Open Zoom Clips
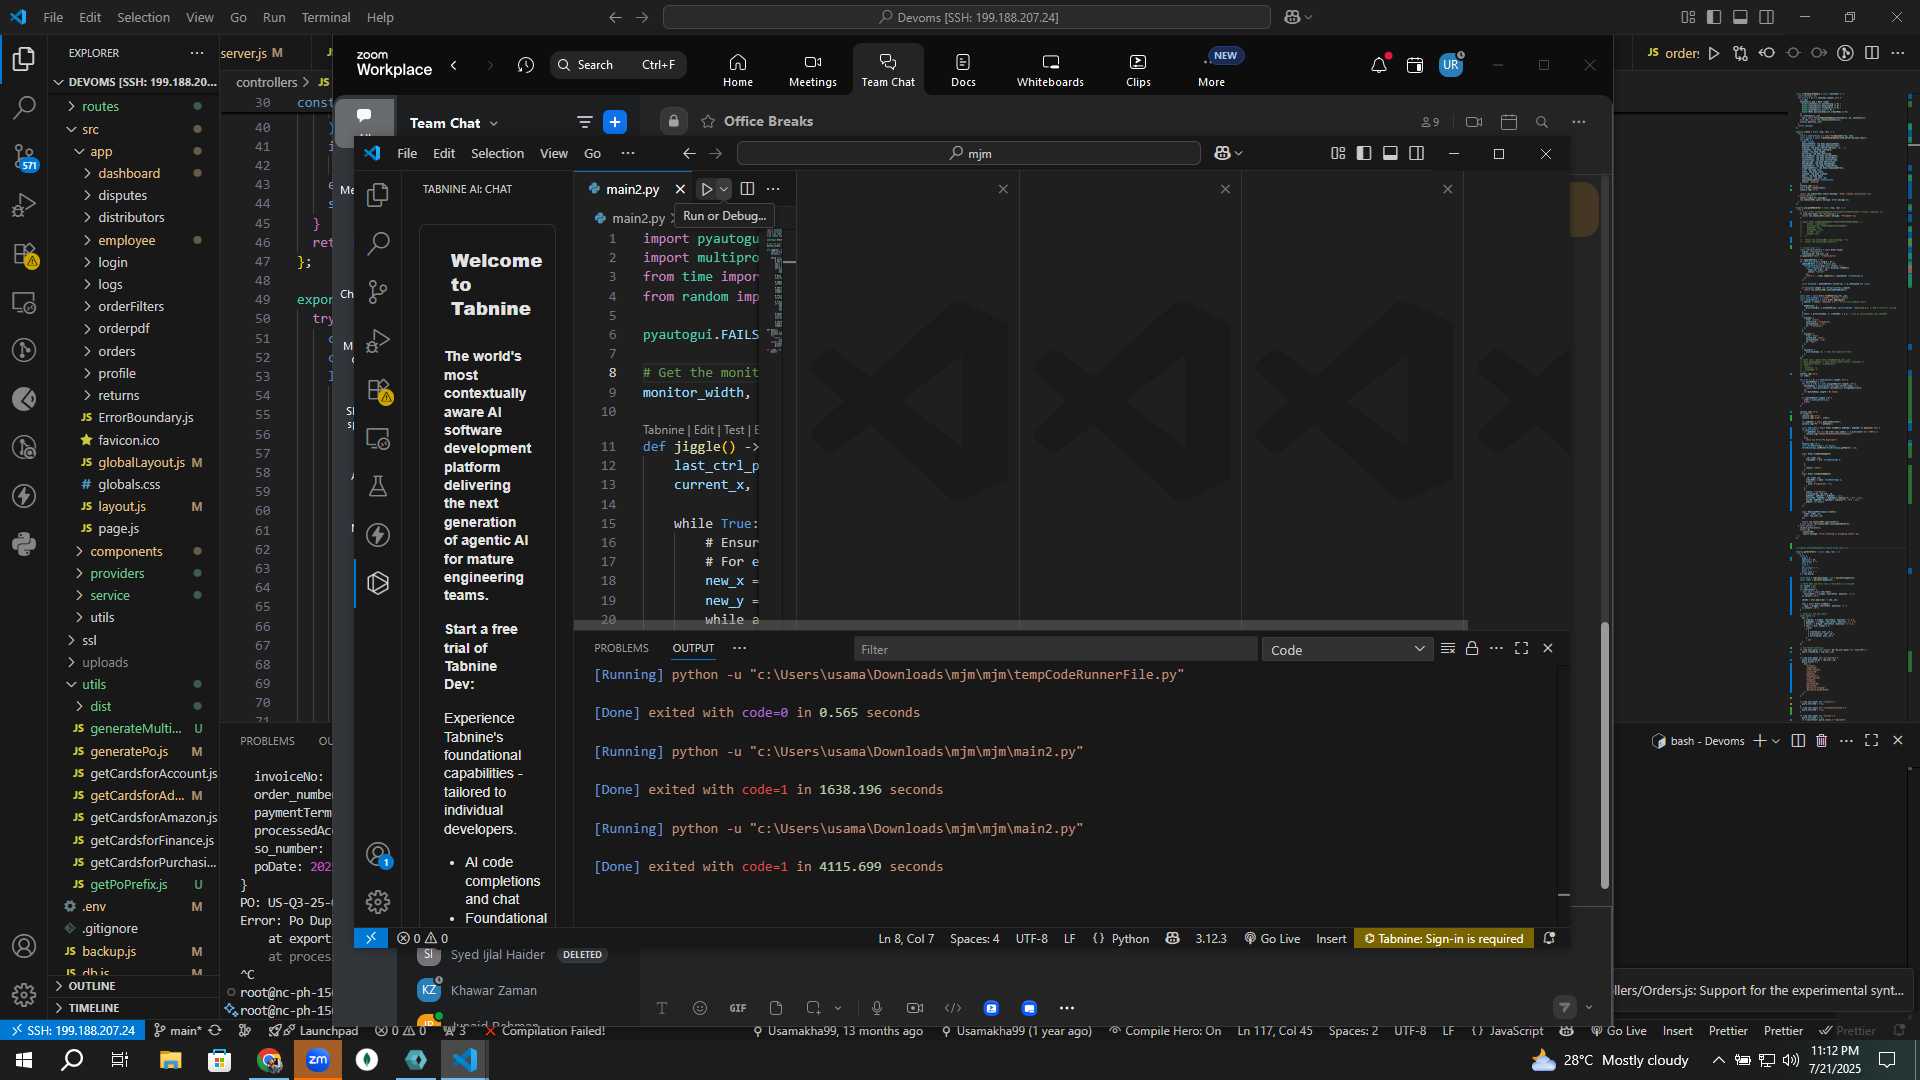1920x1080 pixels. click(x=1138, y=70)
